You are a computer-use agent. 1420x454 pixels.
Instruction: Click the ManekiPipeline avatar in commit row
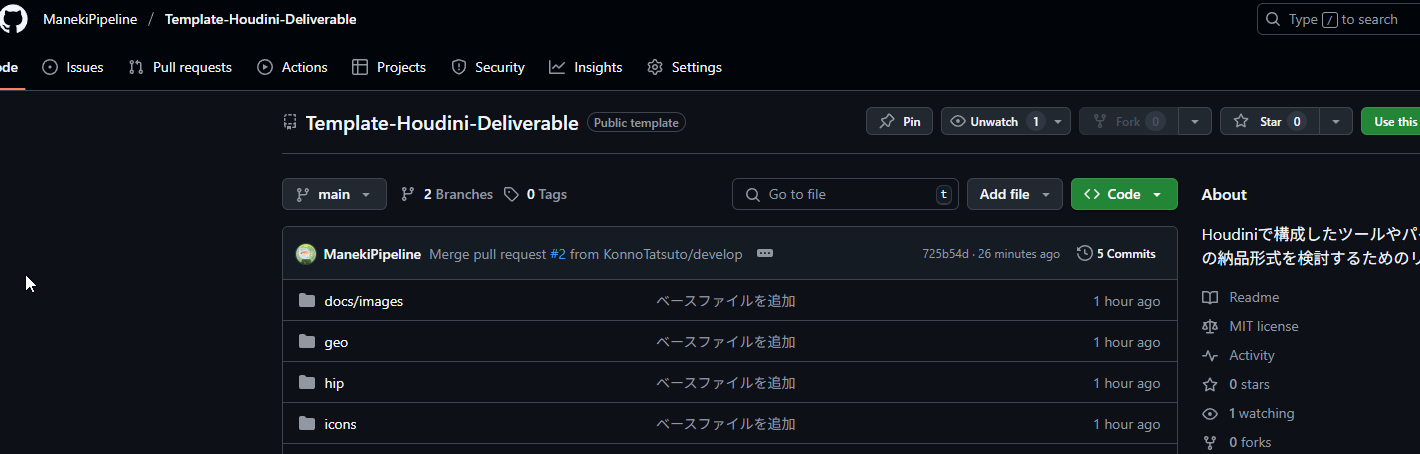306,254
